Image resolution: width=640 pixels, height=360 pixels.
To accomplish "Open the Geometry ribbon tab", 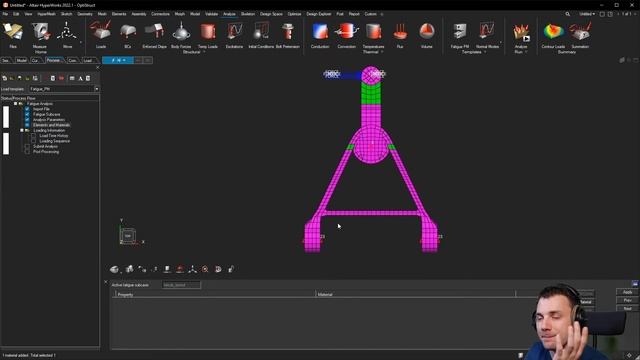I will pyautogui.click(x=85, y=14).
